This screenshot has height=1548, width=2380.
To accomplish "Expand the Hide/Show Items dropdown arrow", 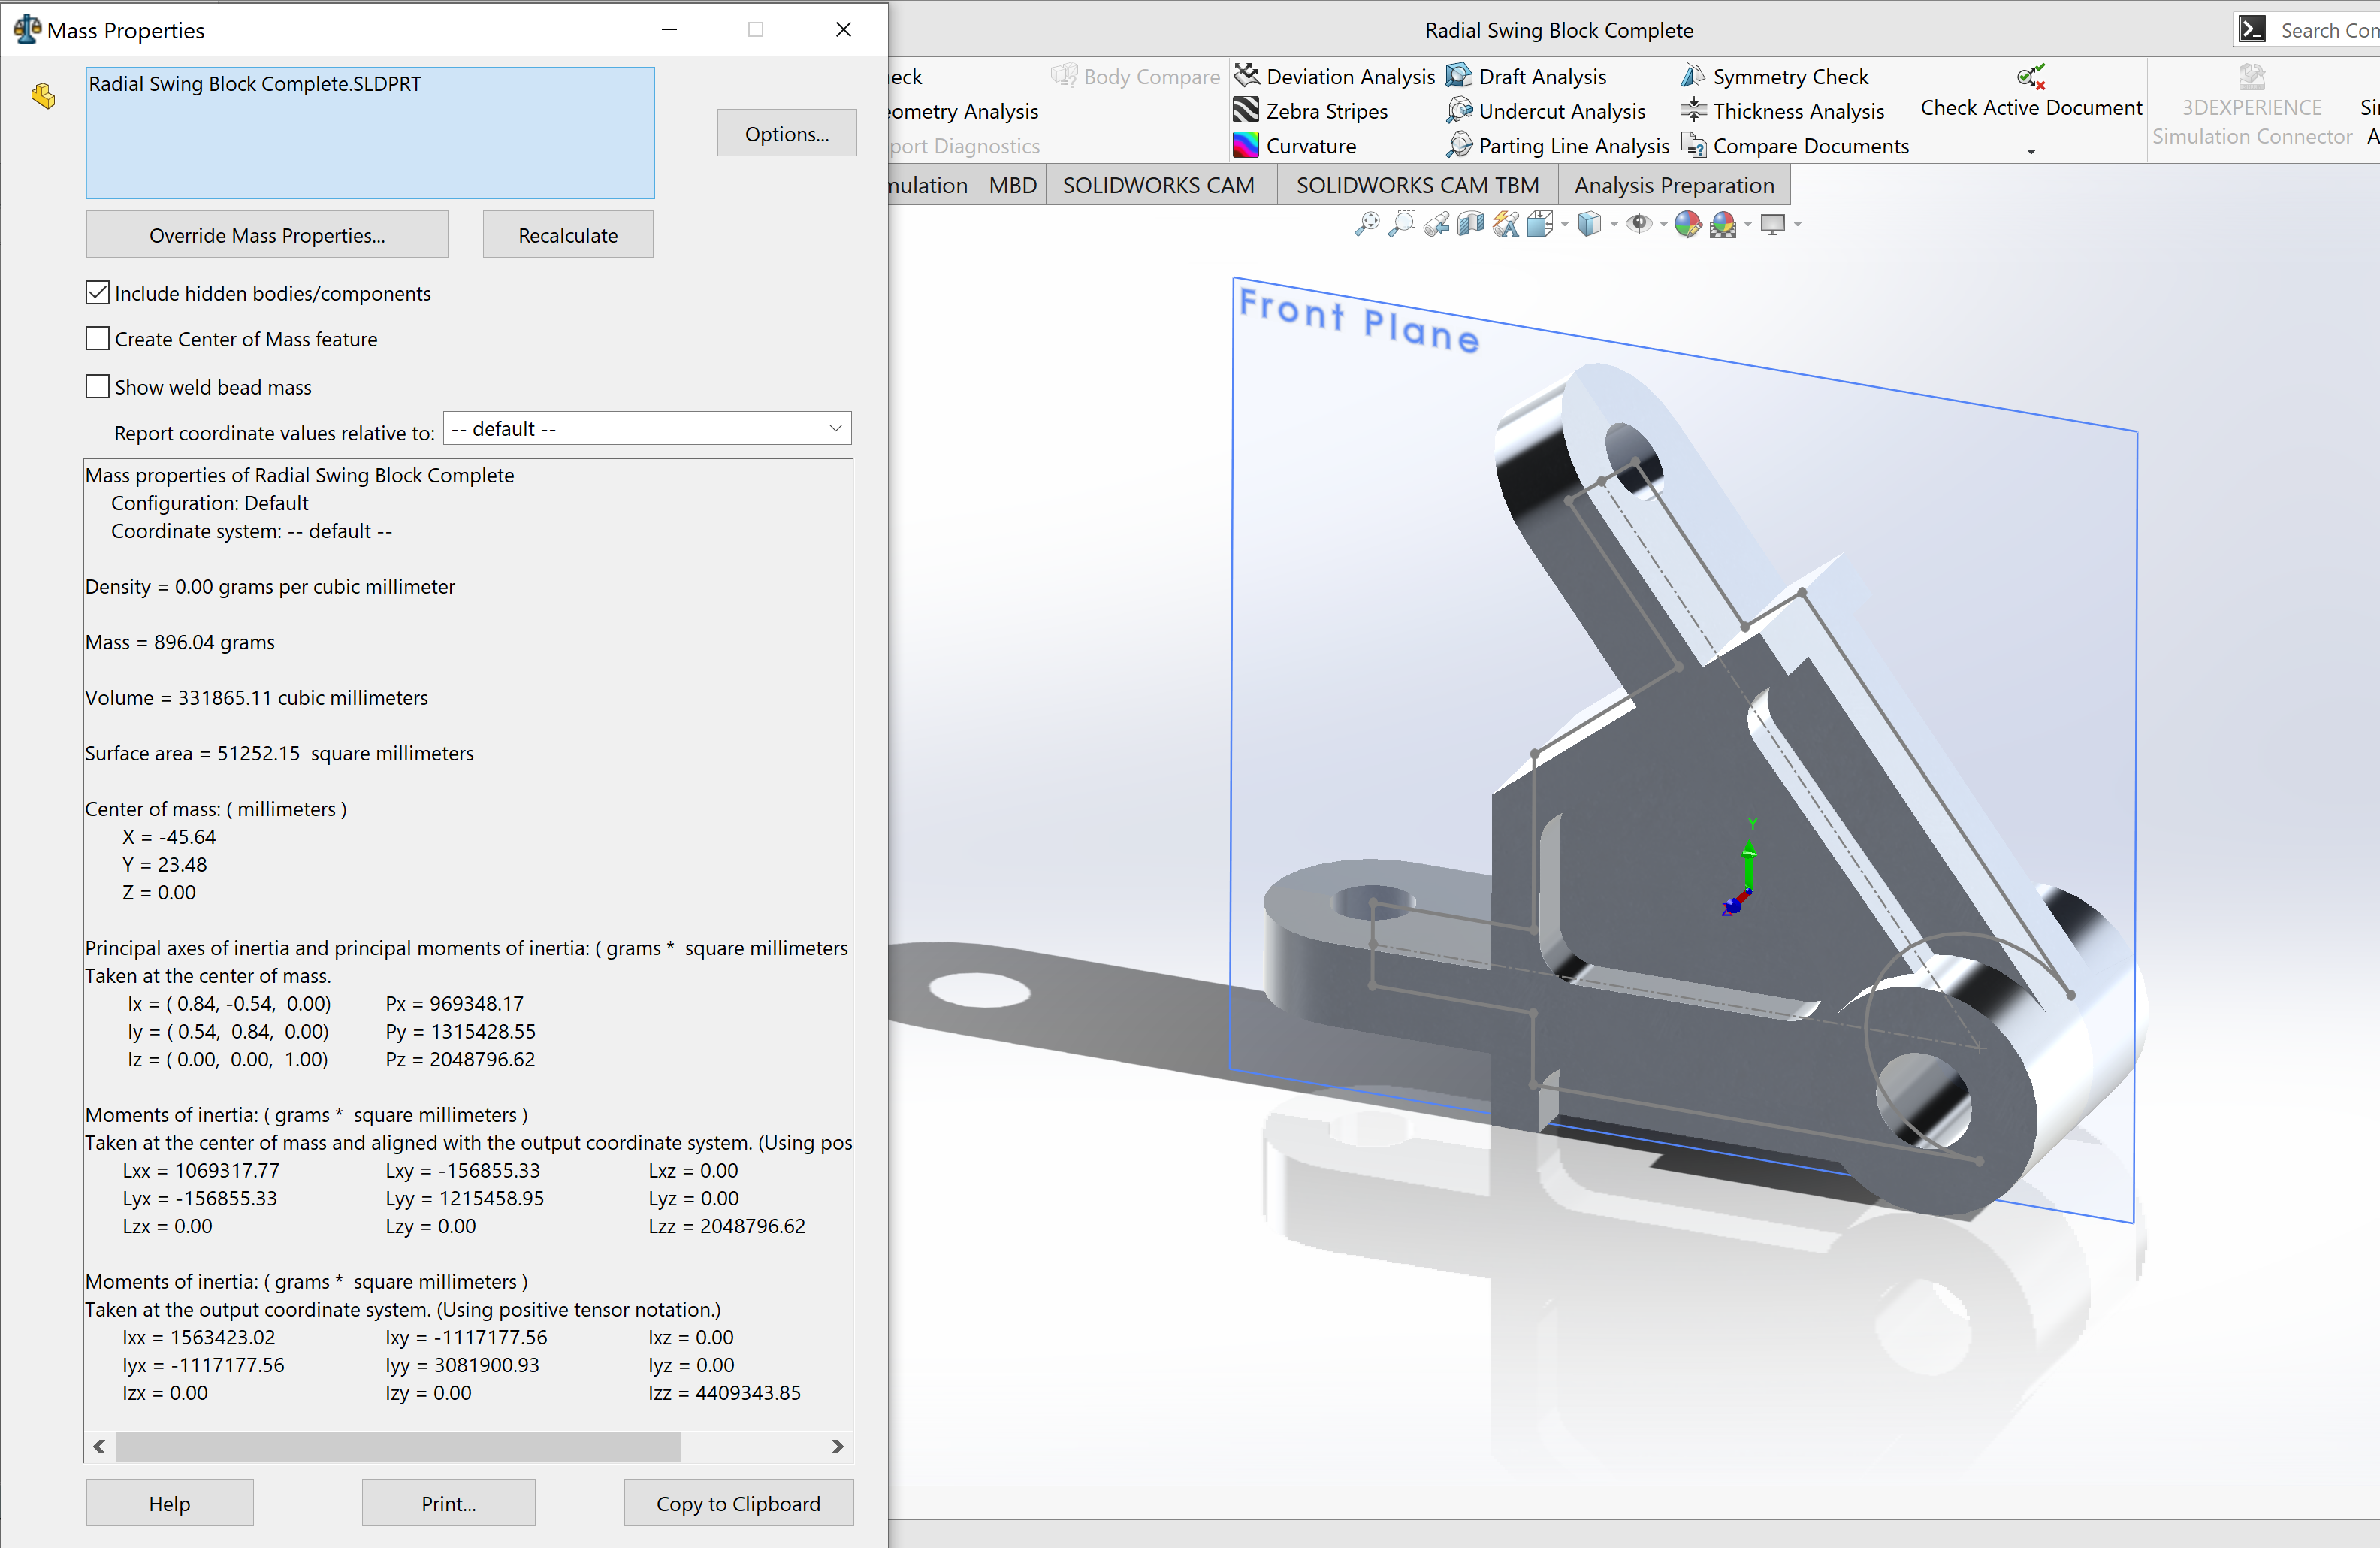I will point(1663,225).
